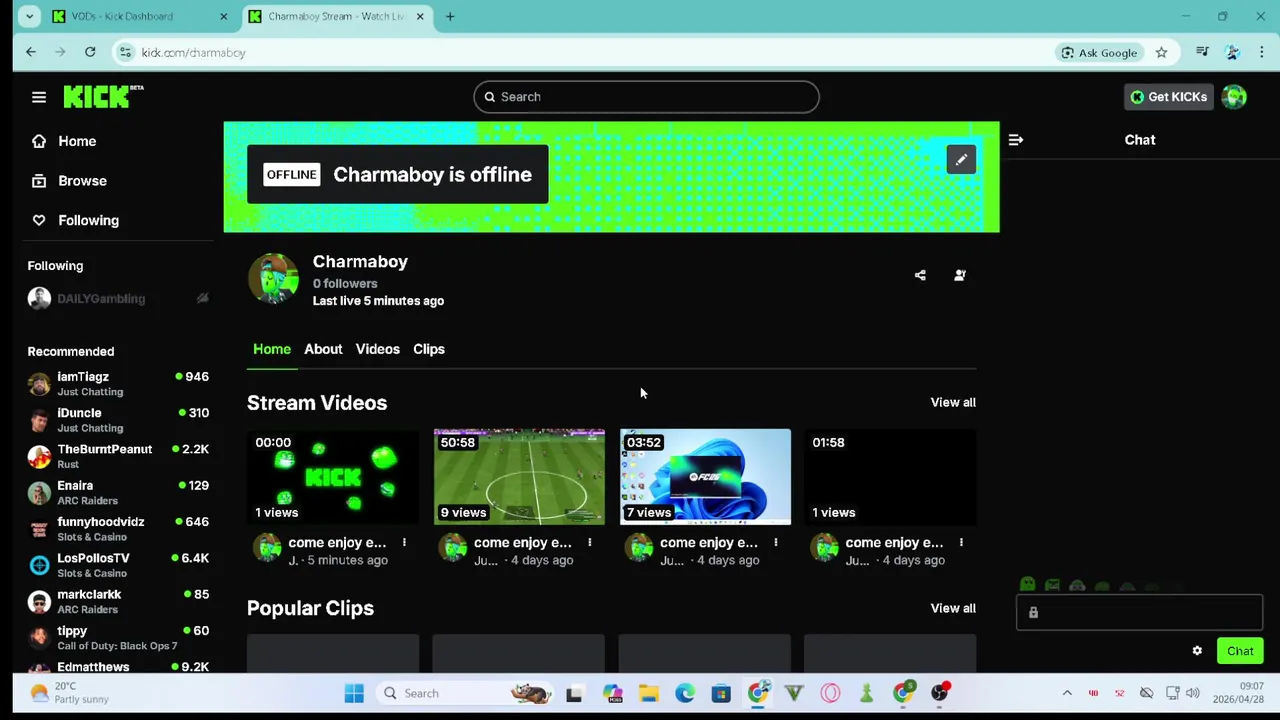
Task: Open Windows Start menu
Action: (354, 693)
